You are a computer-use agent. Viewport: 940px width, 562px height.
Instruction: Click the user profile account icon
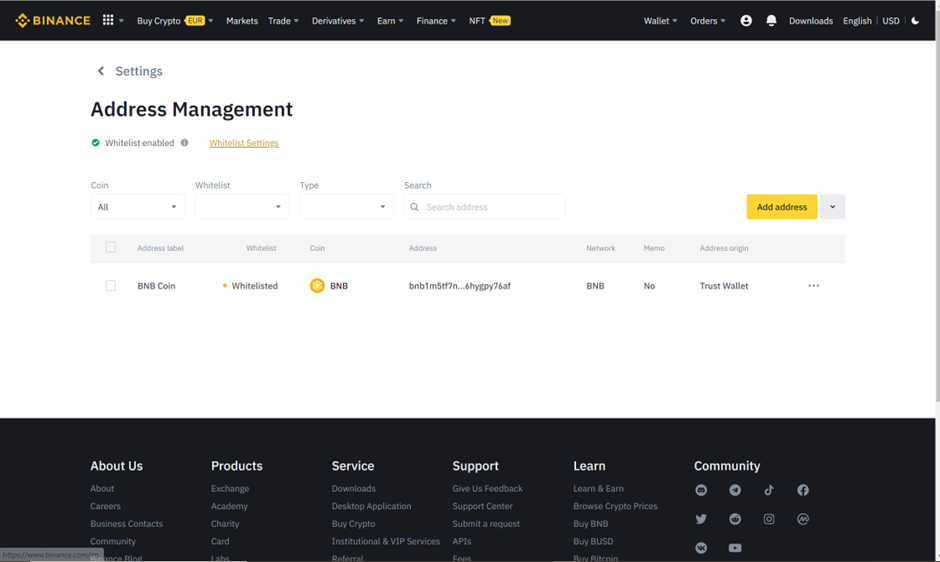(746, 20)
